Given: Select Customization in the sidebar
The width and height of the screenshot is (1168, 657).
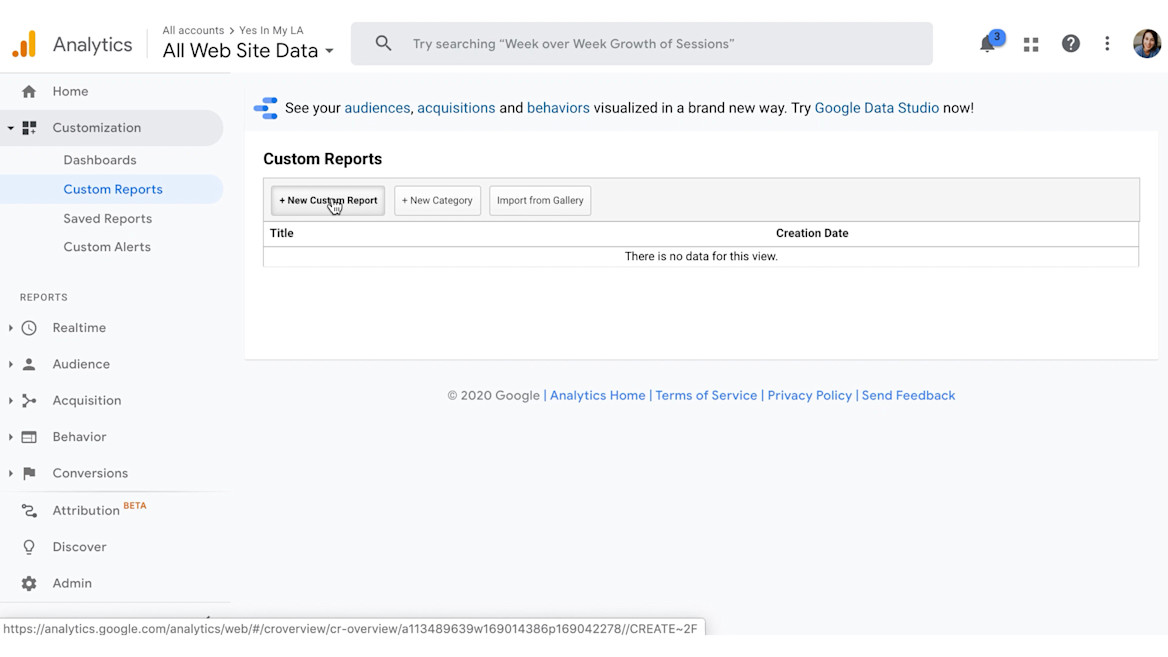Looking at the screenshot, I should click(97, 128).
